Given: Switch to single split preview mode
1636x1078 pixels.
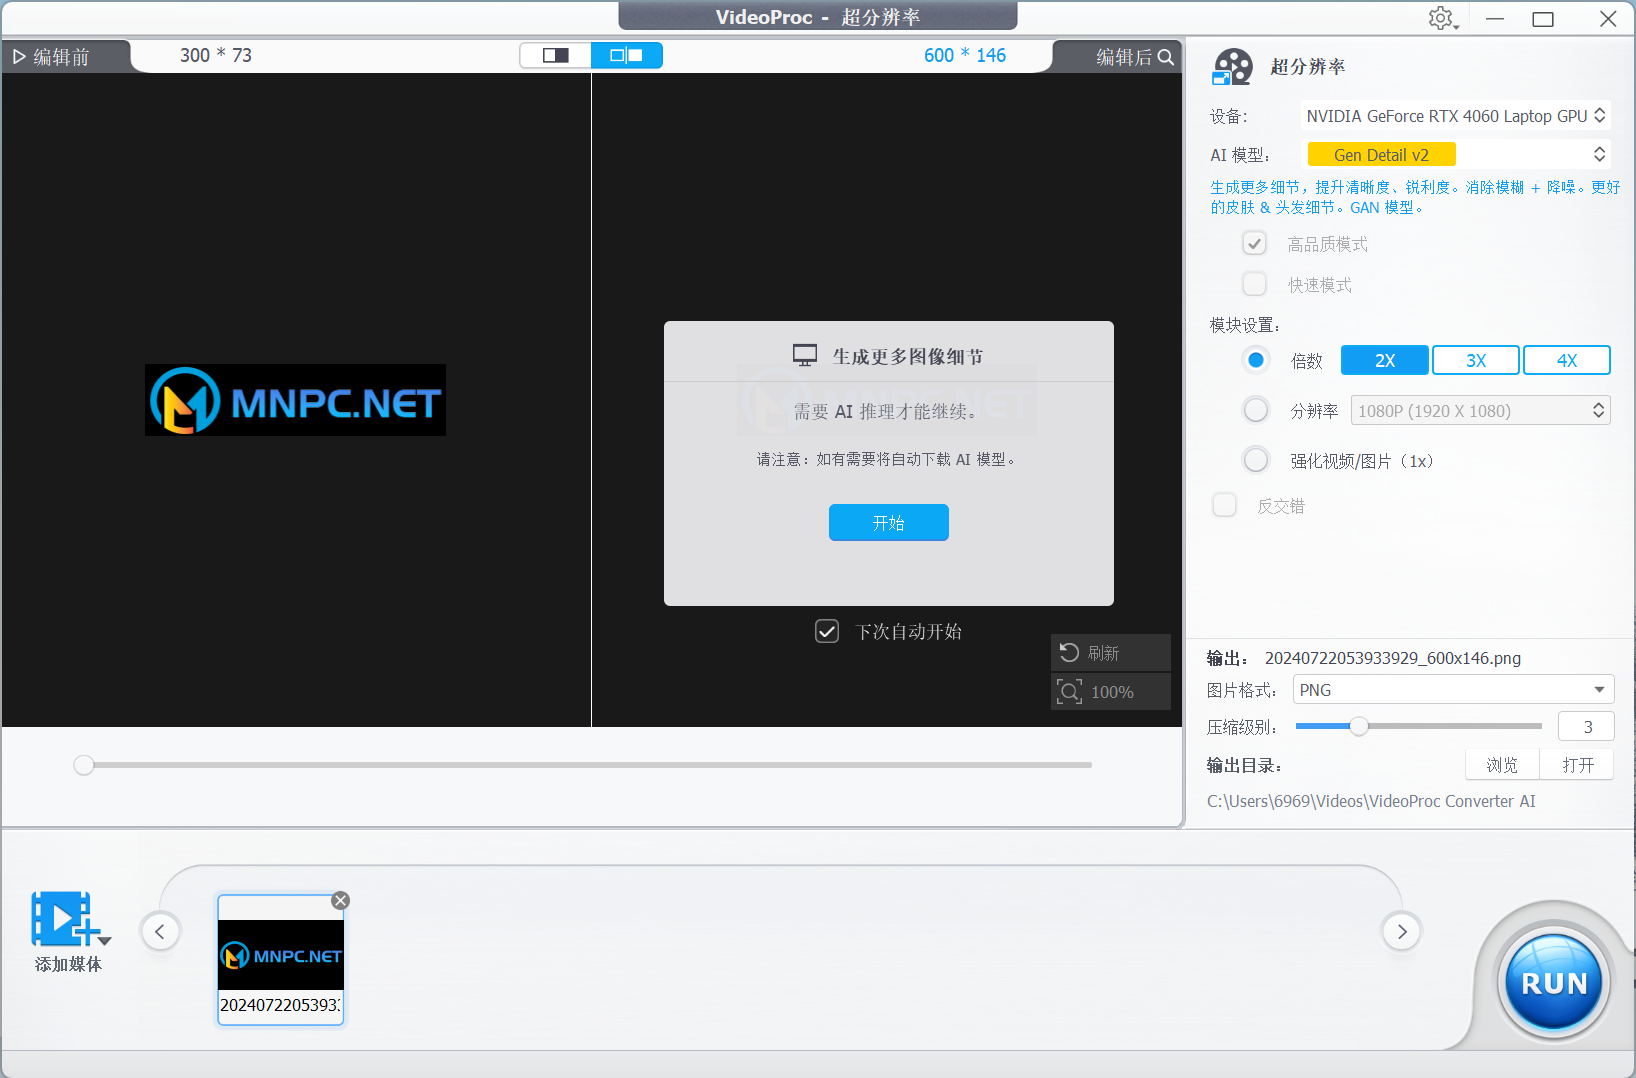Looking at the screenshot, I should point(556,55).
